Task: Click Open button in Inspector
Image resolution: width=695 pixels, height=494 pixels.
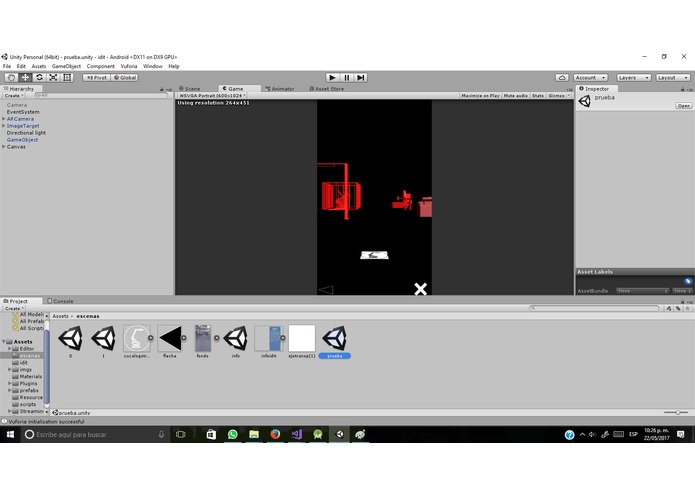Action: (x=683, y=106)
